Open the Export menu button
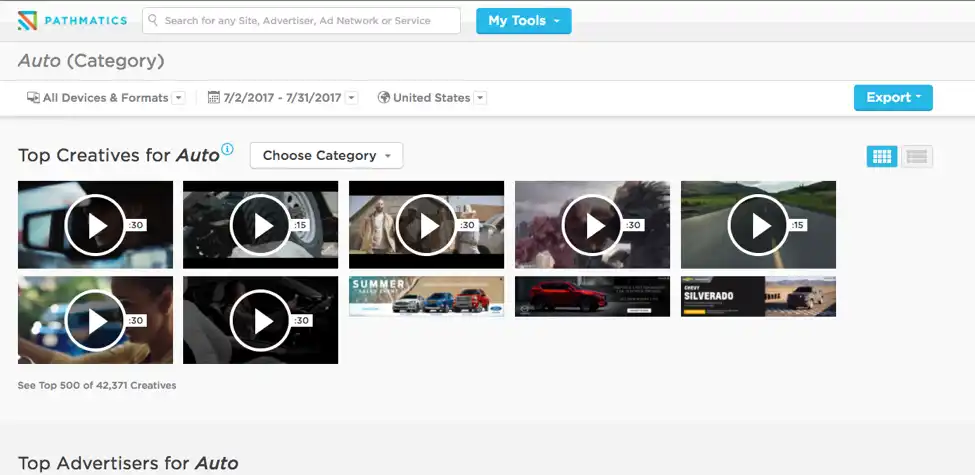 click(893, 98)
